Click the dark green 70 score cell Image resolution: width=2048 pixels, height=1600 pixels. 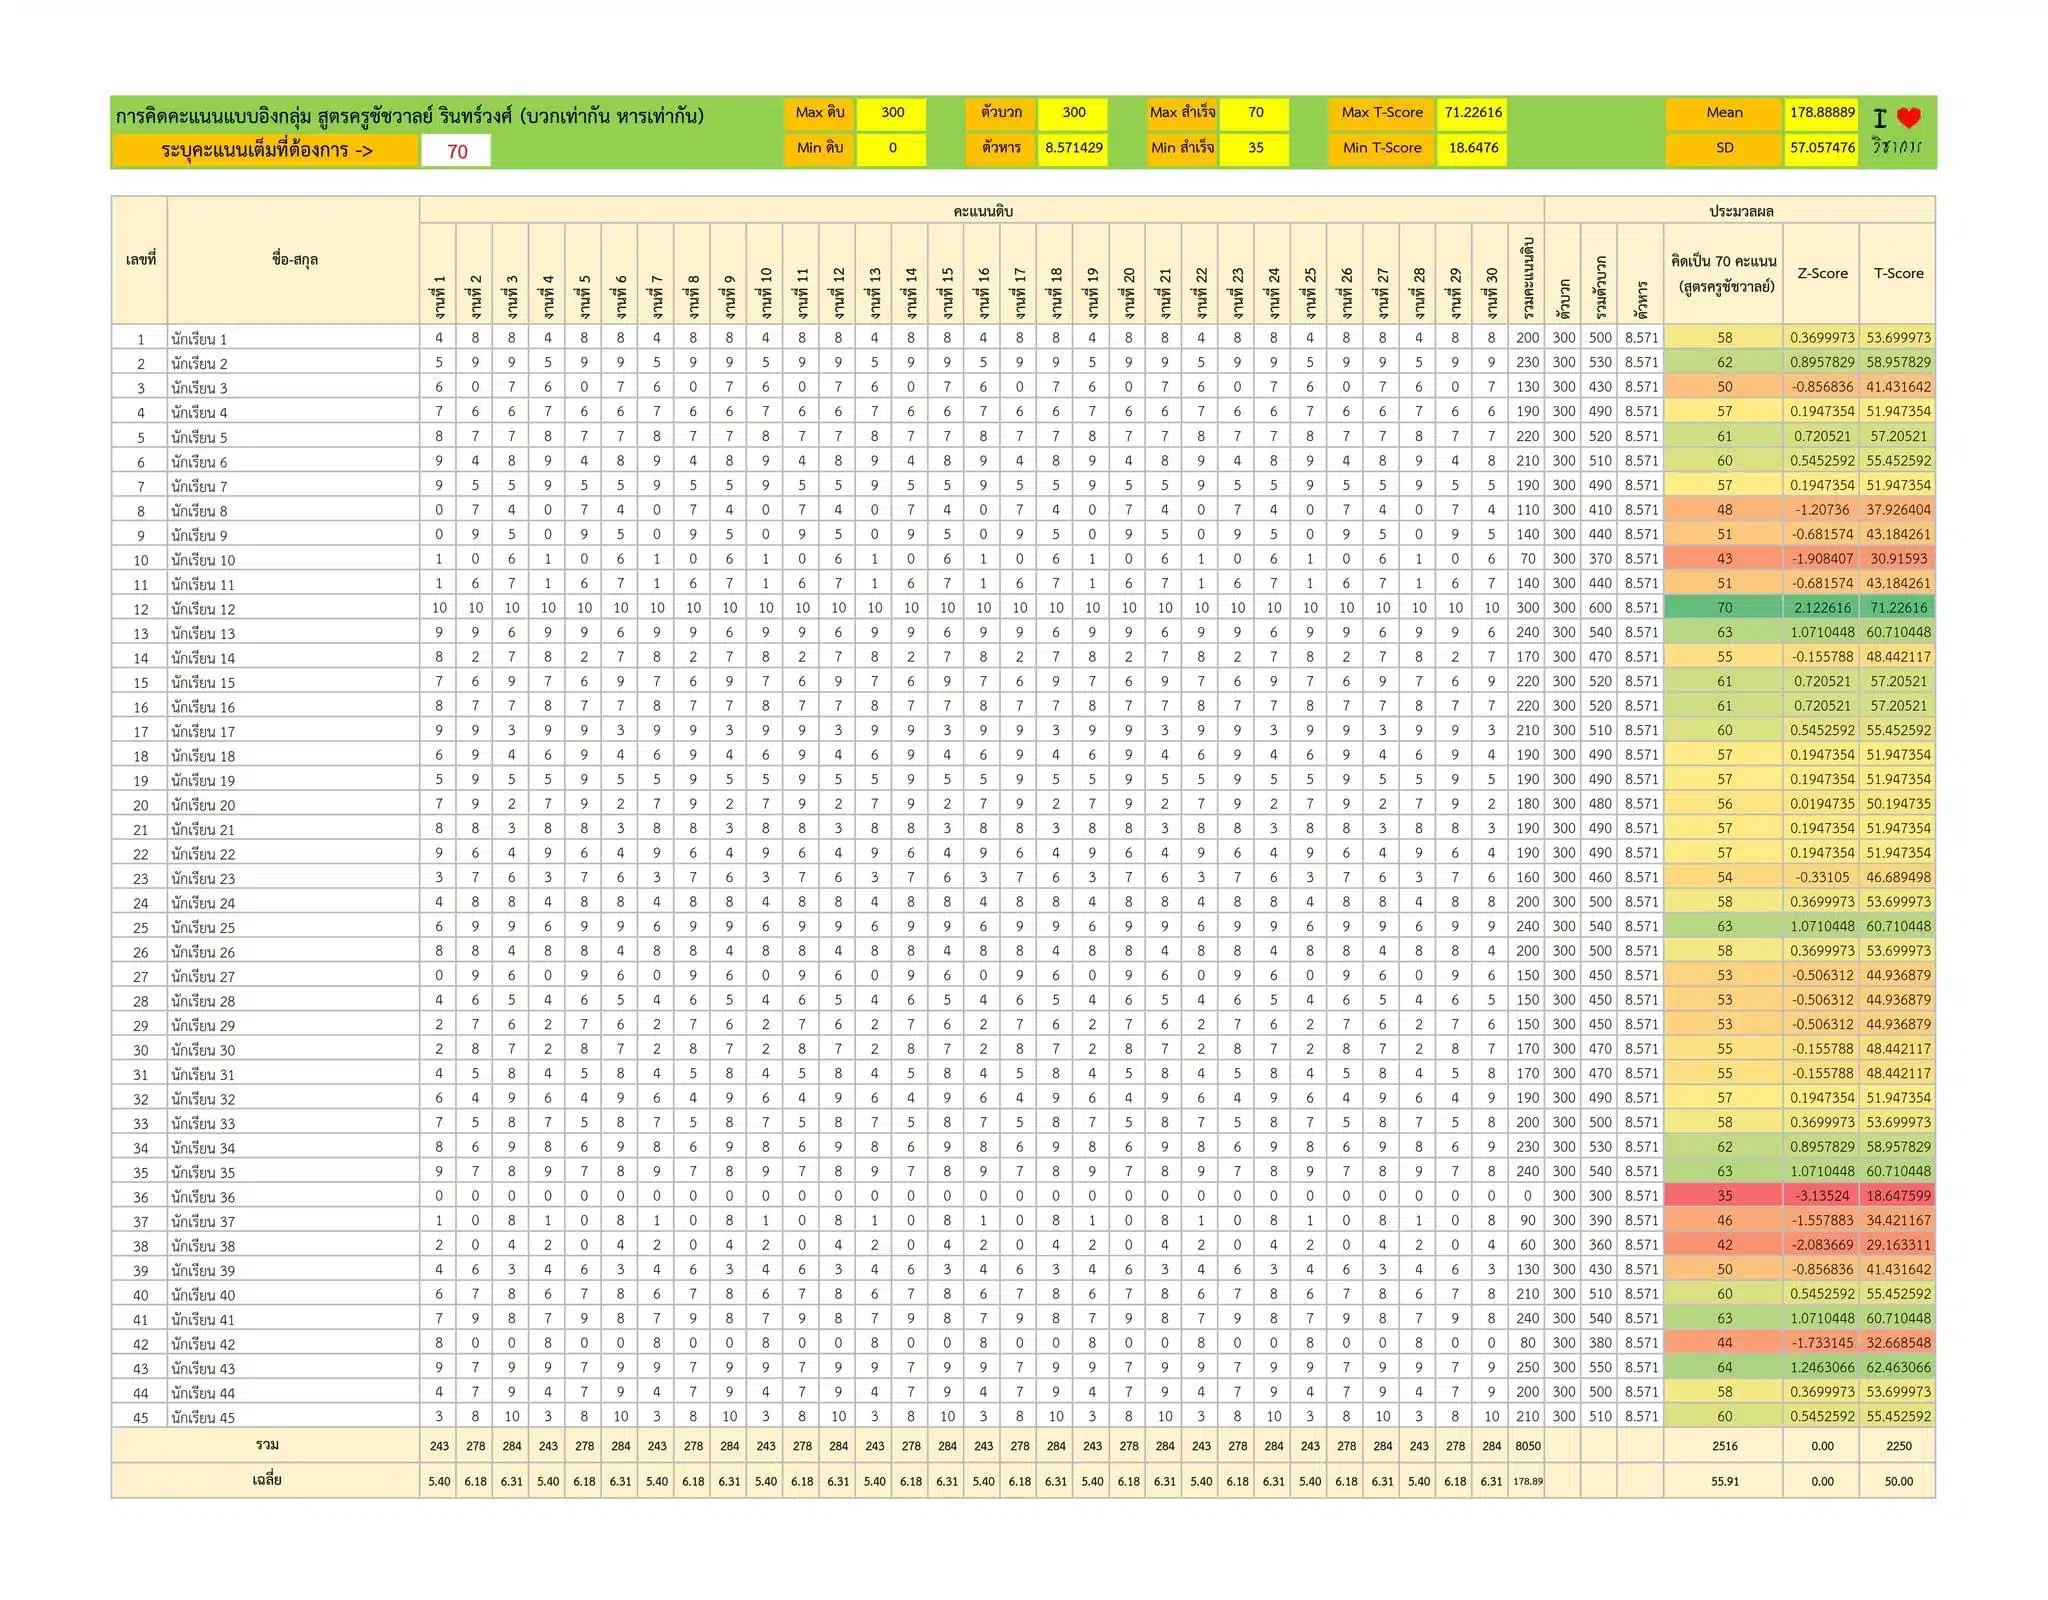pos(1724,608)
